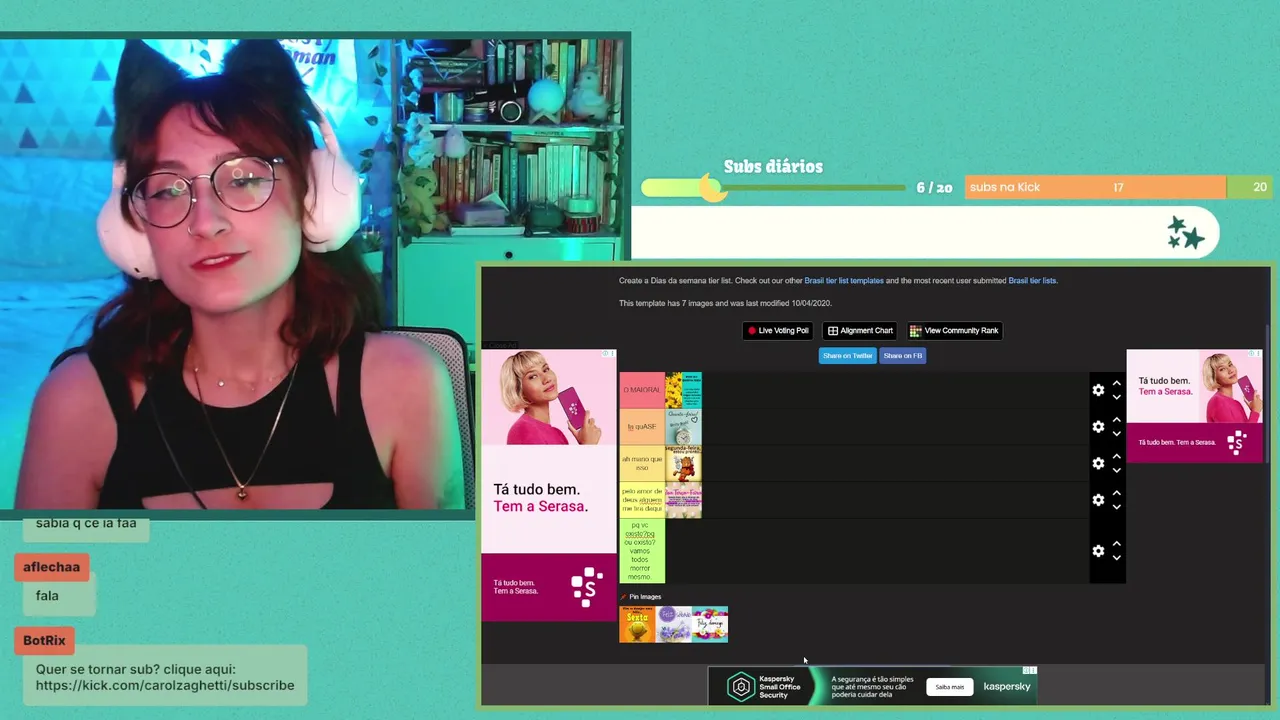Edit 'pelo amor de deus' tier label
This screenshot has height=720, width=1280.
click(x=642, y=500)
